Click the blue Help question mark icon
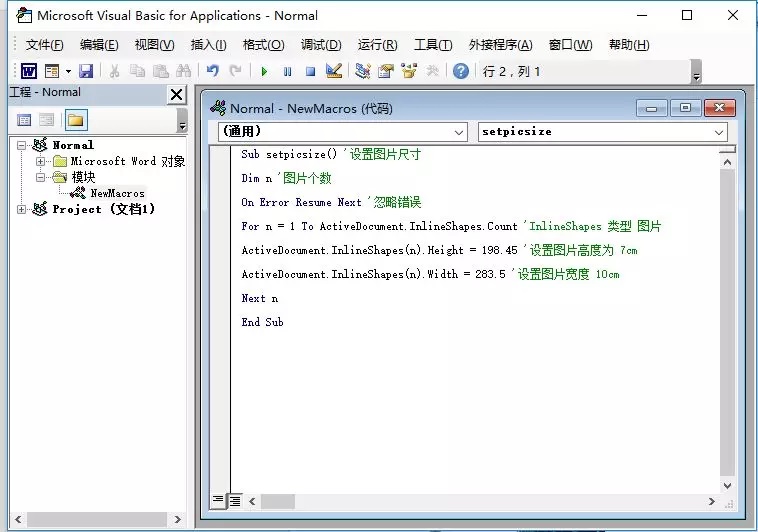This screenshot has width=758, height=532. (461, 71)
